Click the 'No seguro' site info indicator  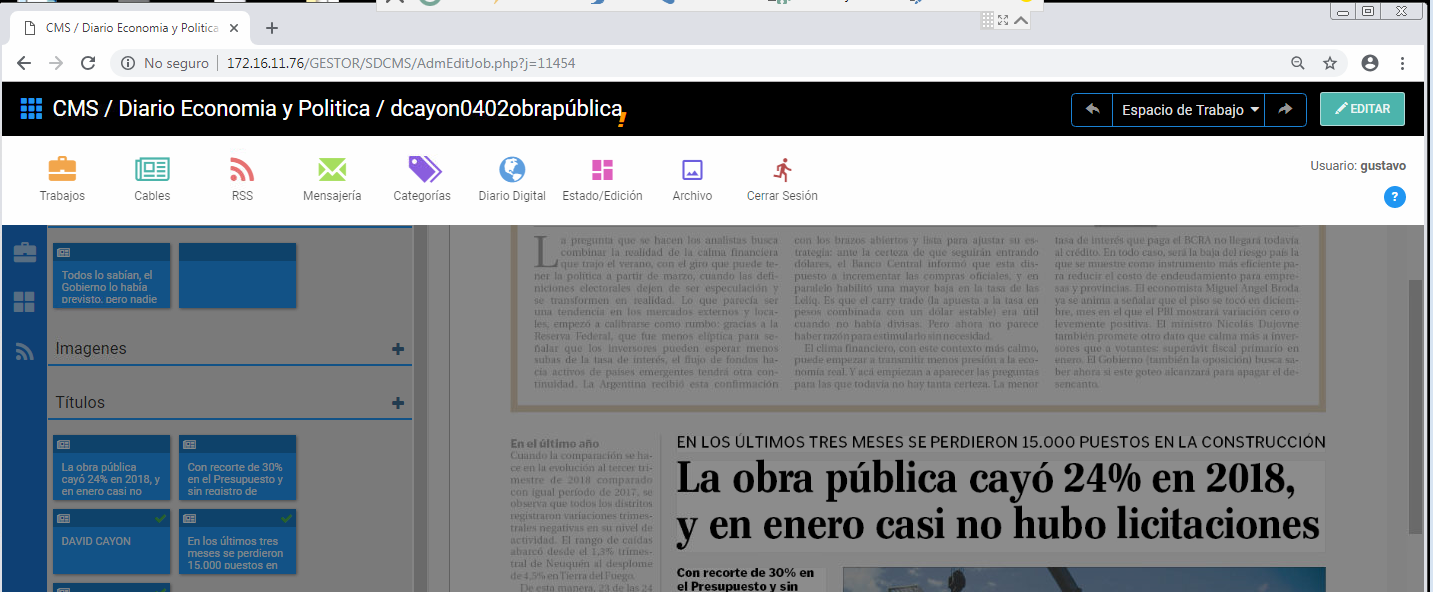coord(165,63)
